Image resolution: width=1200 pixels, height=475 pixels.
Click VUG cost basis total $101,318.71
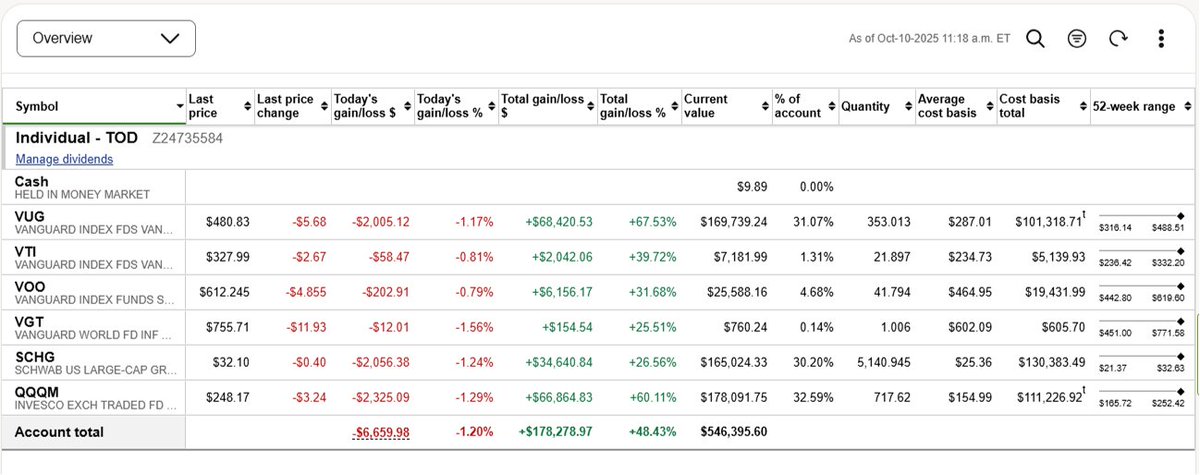coord(1050,222)
